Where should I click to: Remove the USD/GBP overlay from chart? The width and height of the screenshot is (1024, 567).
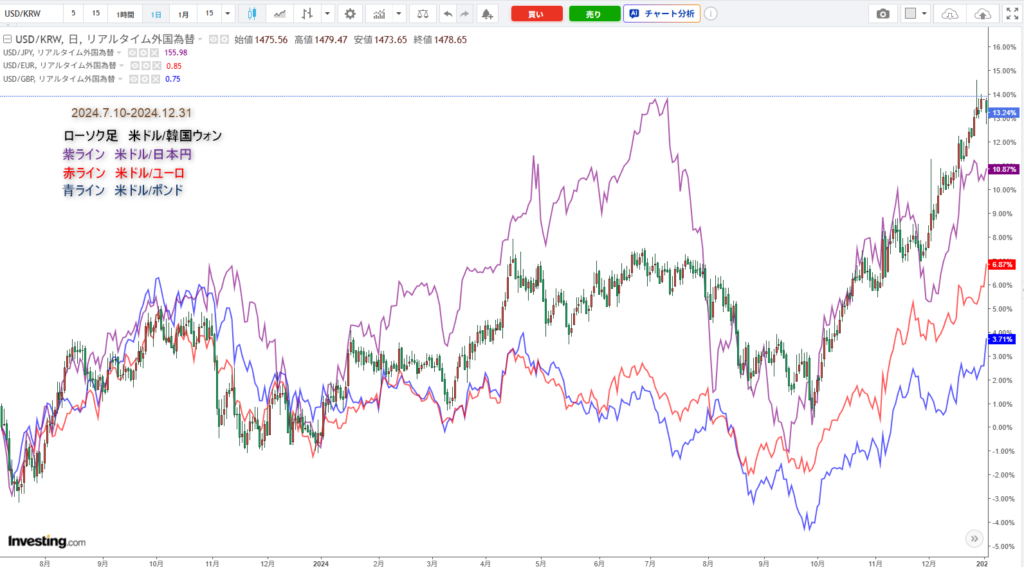pos(157,79)
